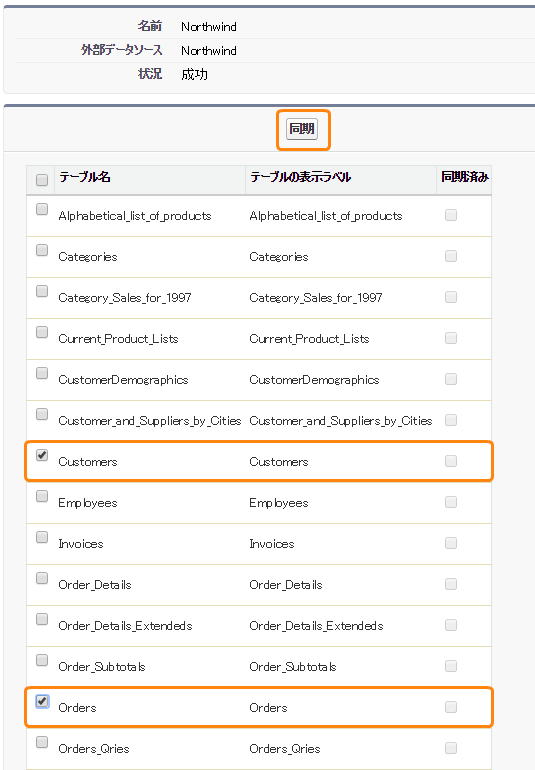Click the Employees table name text
The height and width of the screenshot is (770, 535).
[x=88, y=503]
